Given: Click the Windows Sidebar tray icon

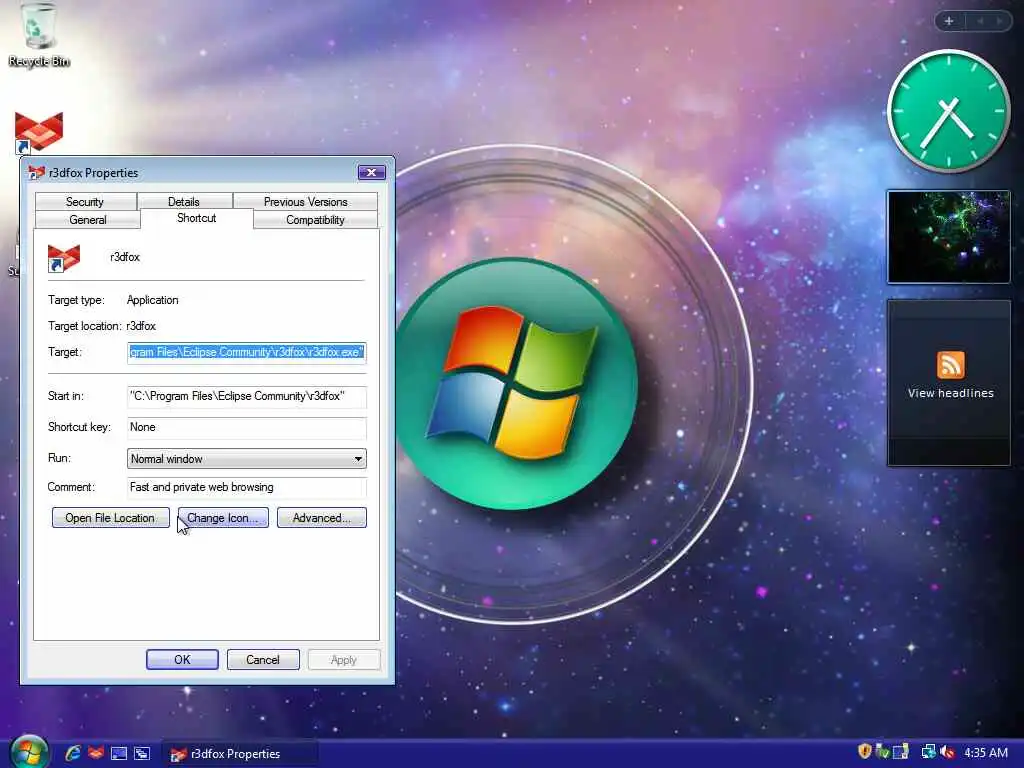Looking at the screenshot, I should pos(901,752).
